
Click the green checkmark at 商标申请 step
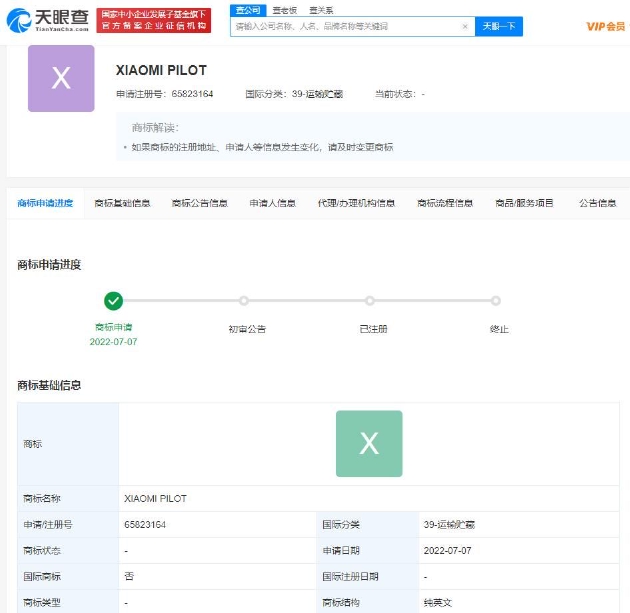(x=114, y=300)
